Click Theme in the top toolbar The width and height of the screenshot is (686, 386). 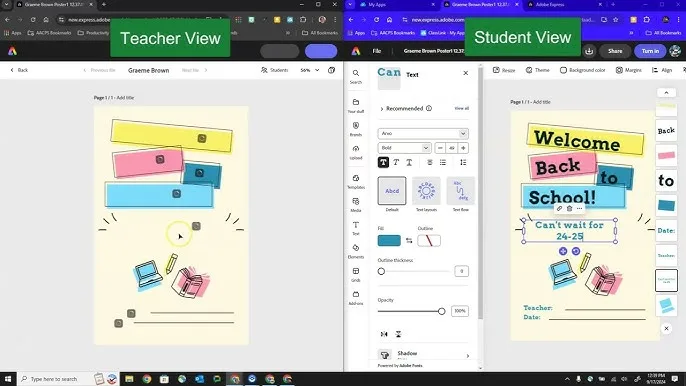[x=537, y=70]
